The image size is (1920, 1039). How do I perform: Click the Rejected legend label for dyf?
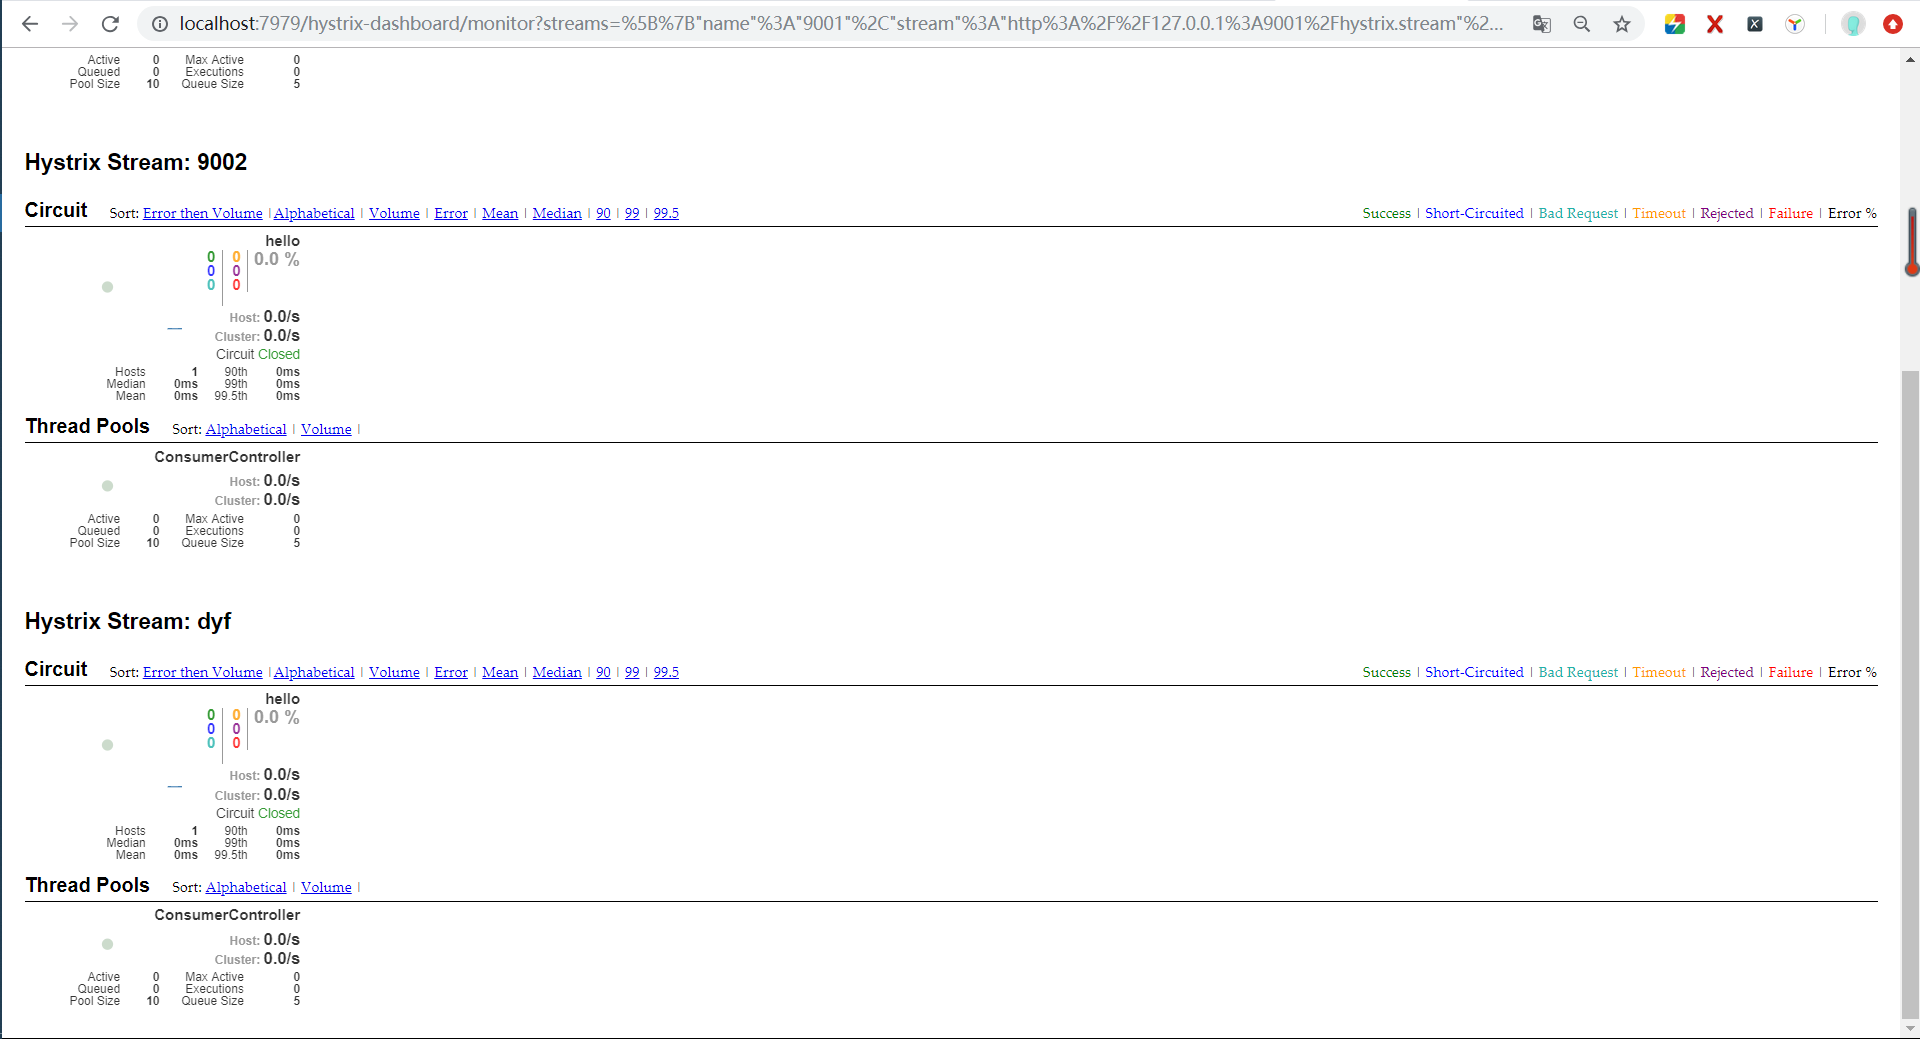(x=1727, y=672)
